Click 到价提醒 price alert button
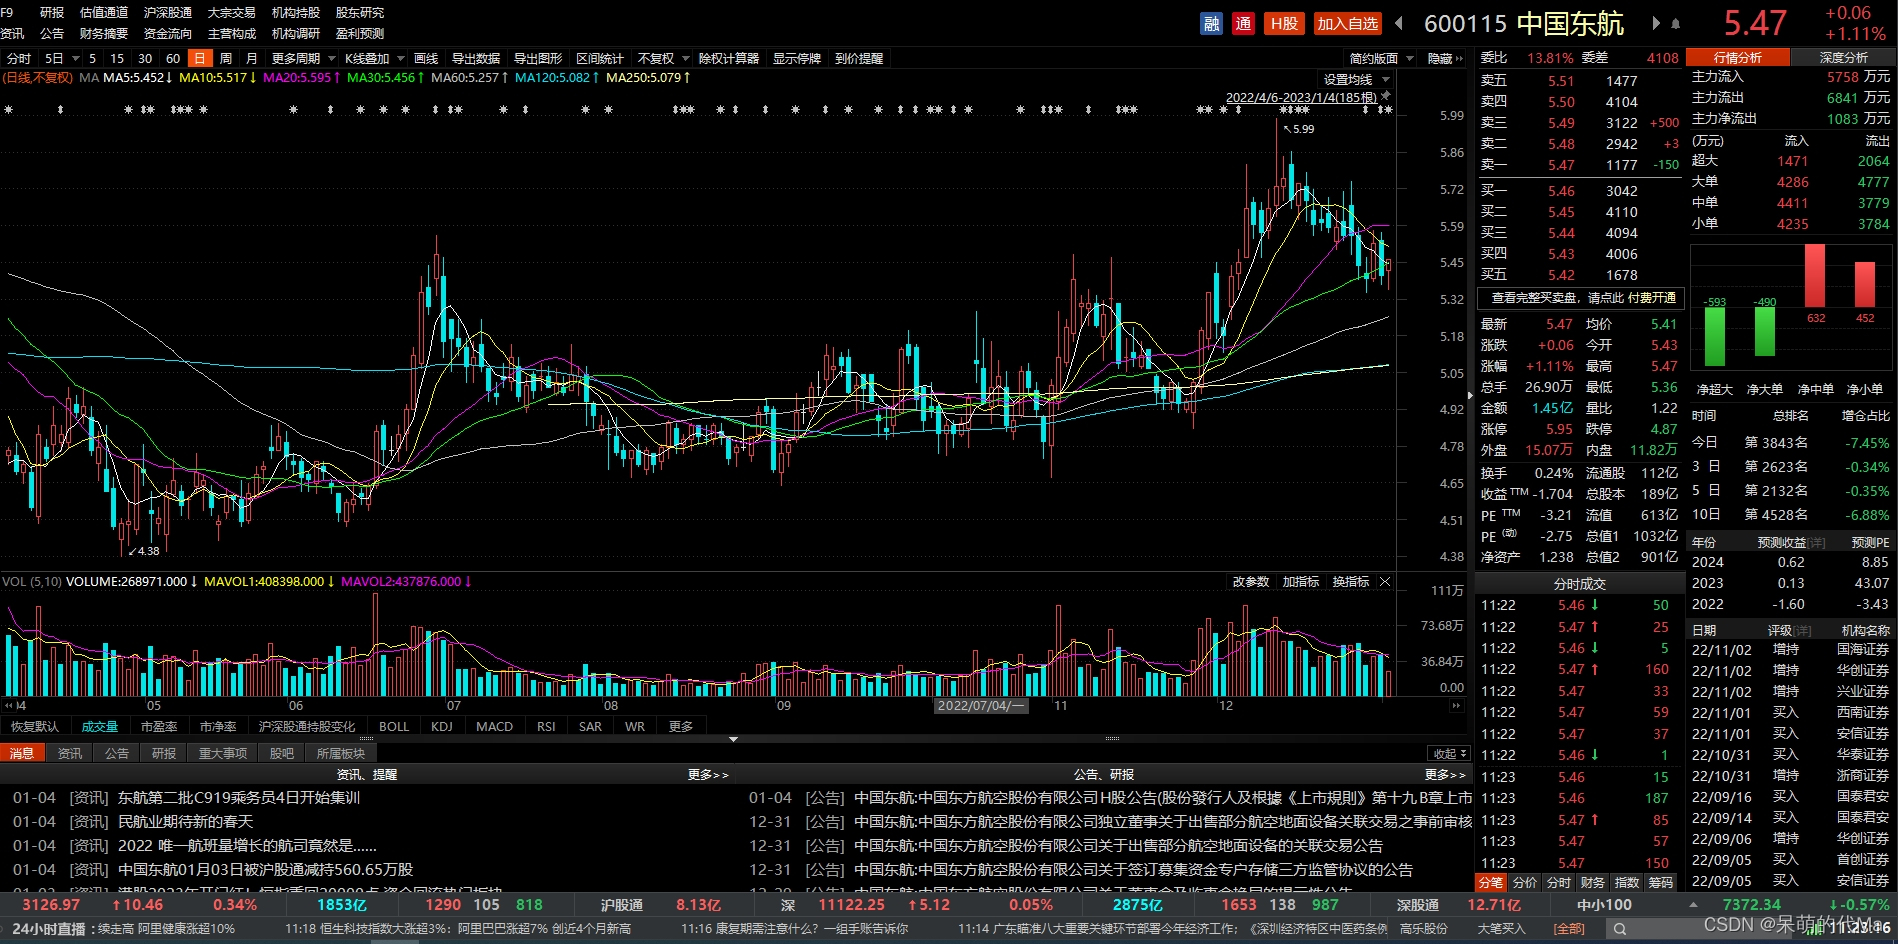1898x944 pixels. click(859, 58)
